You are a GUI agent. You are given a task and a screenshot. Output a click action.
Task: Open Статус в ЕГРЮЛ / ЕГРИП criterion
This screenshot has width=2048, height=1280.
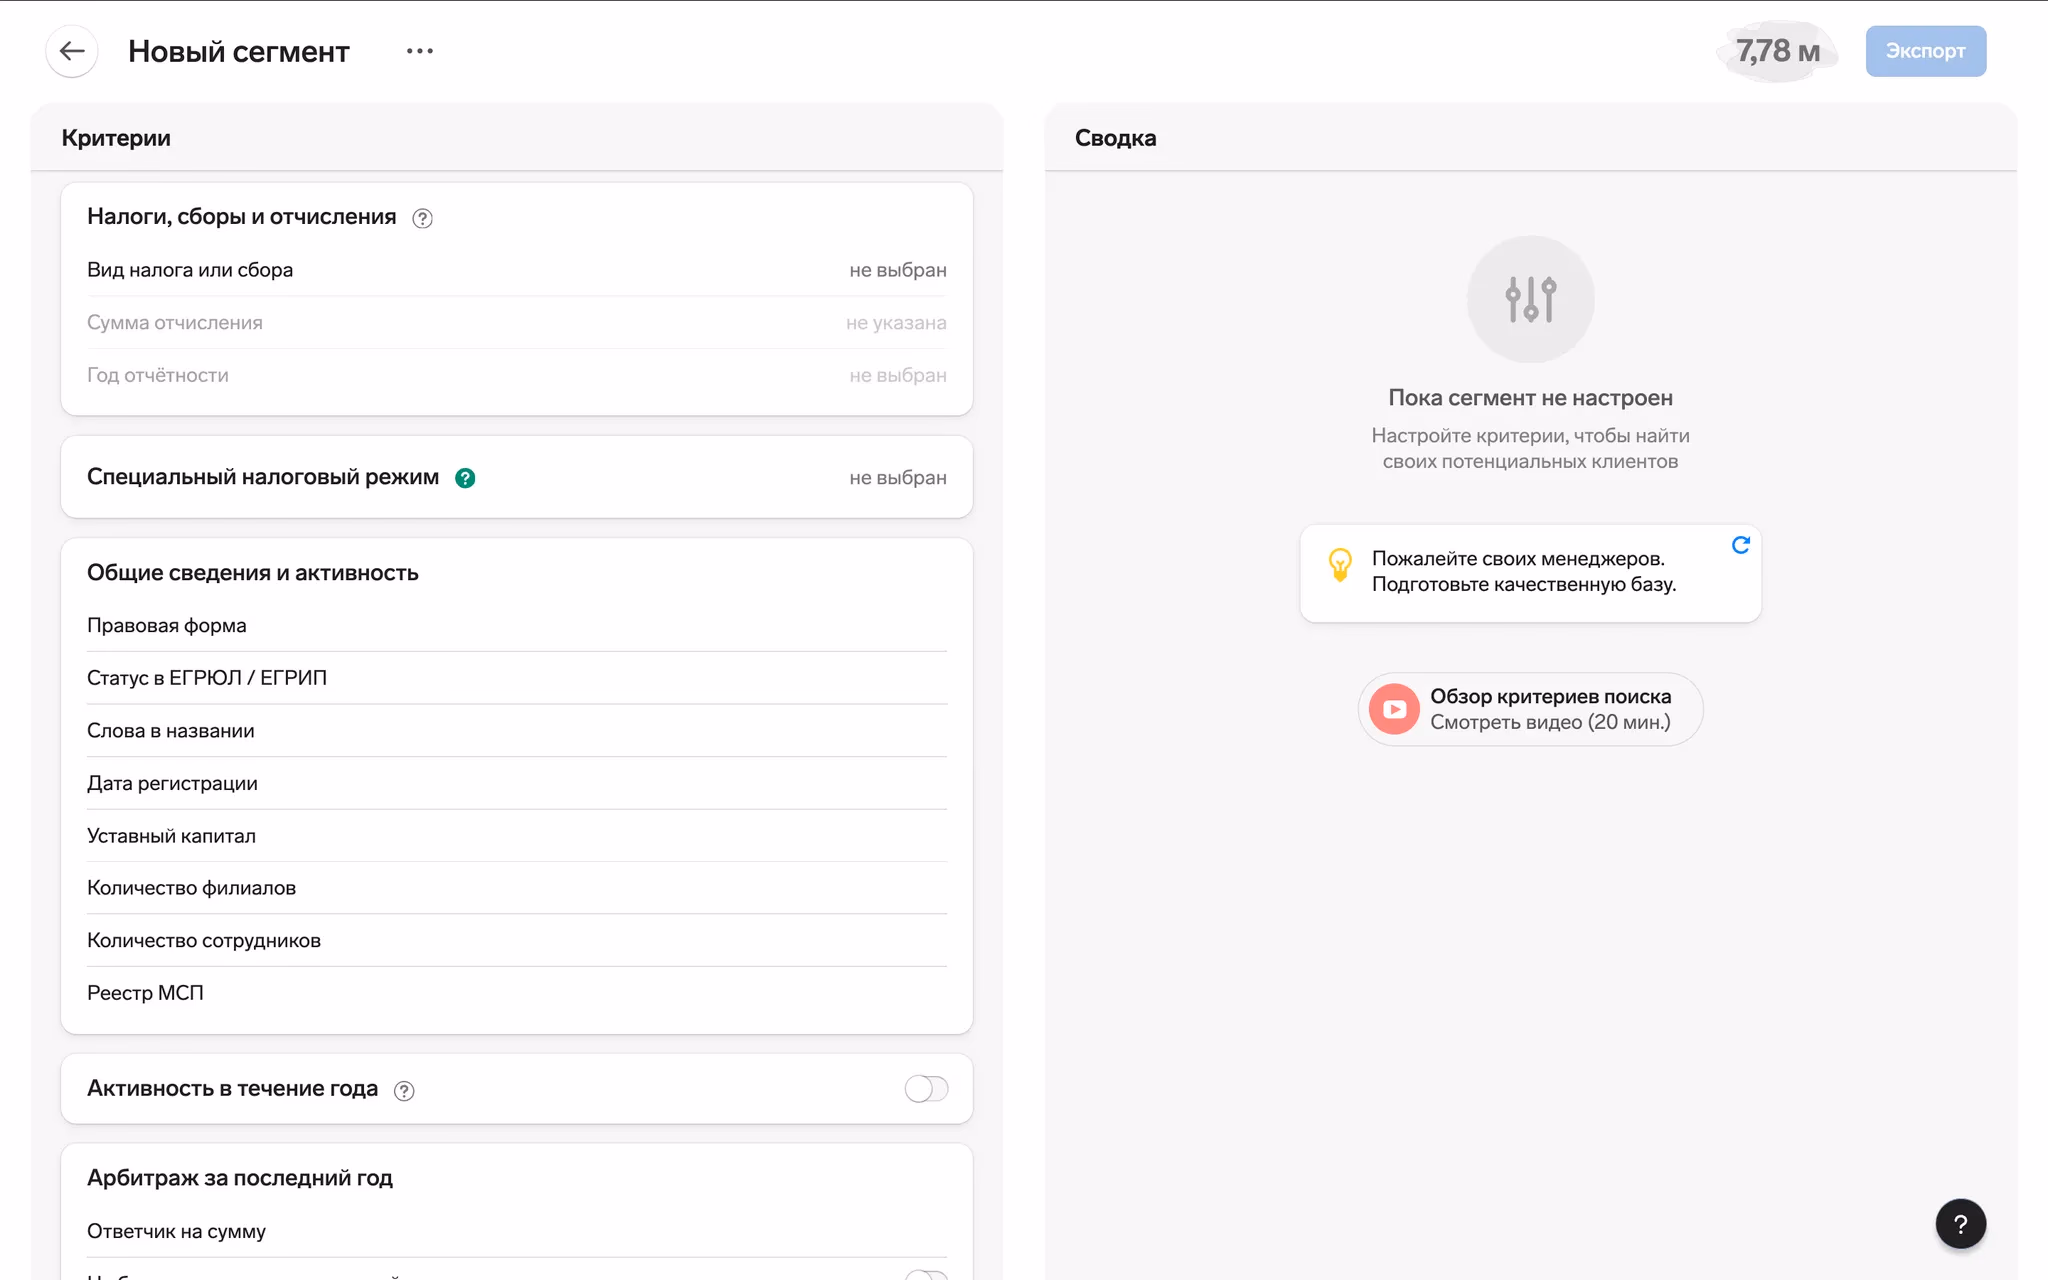[x=516, y=678]
